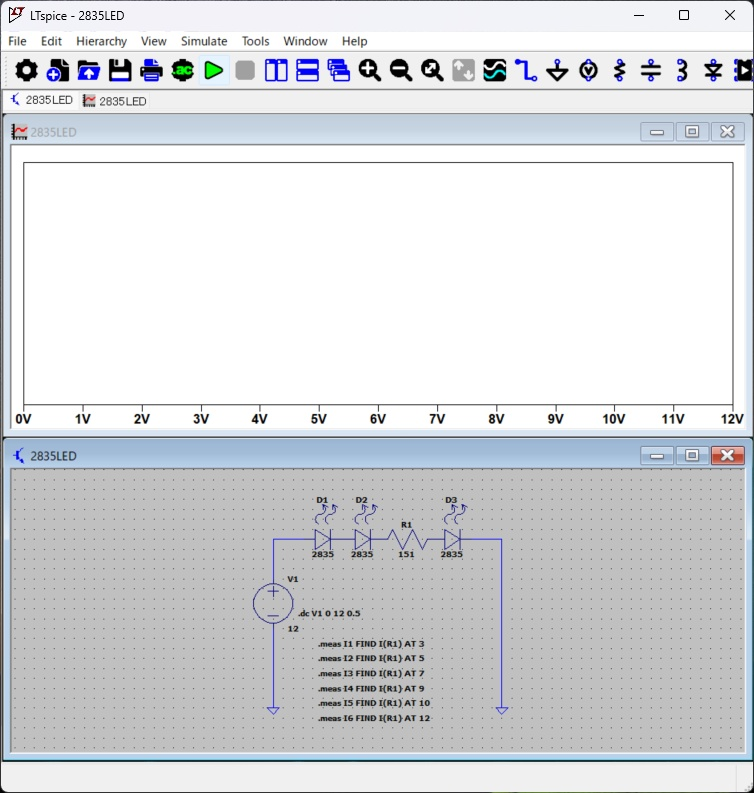Switch to the 2835LED waveform tab
Image resolution: width=754 pixels, height=793 pixels.
pyautogui.click(x=115, y=101)
